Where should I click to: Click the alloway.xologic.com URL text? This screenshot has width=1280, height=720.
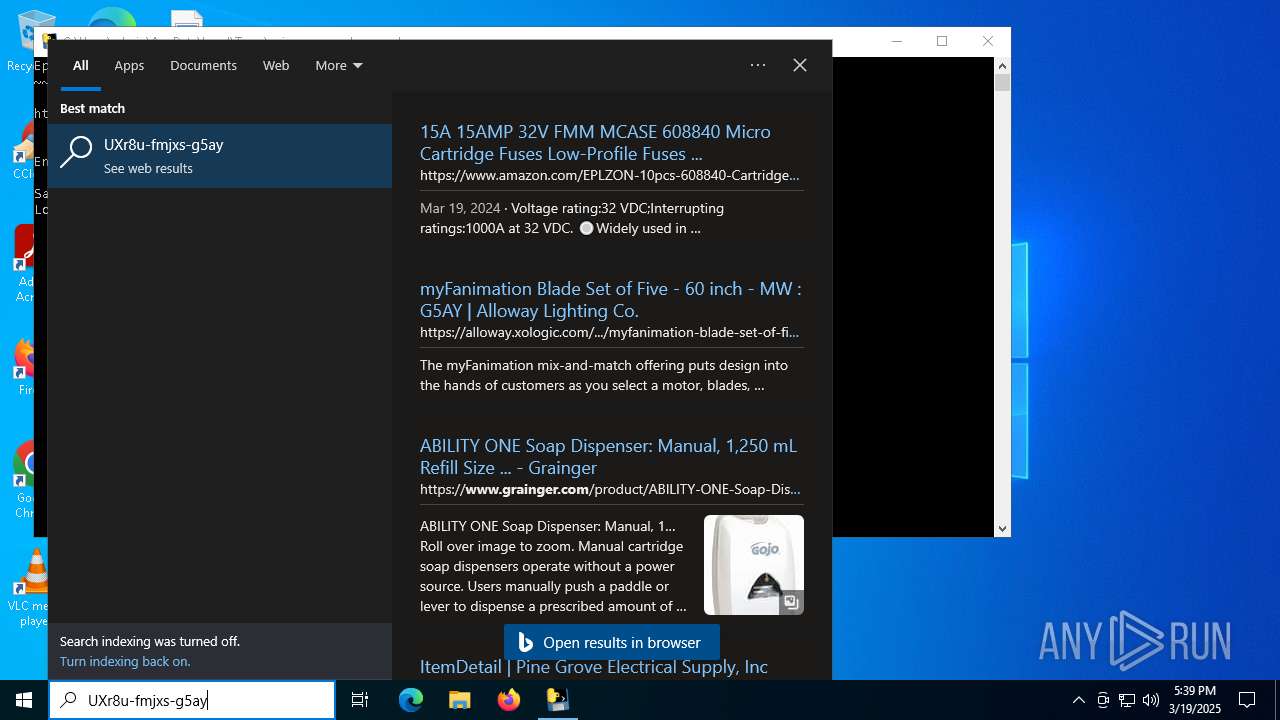tap(610, 332)
